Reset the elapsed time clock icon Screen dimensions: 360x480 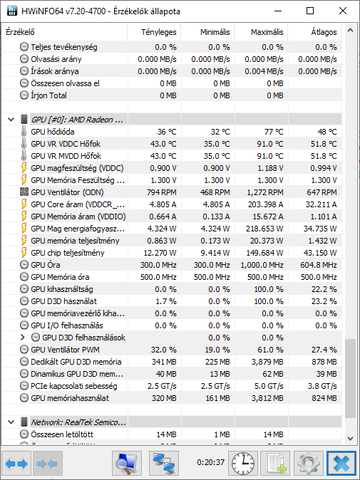coord(243,463)
